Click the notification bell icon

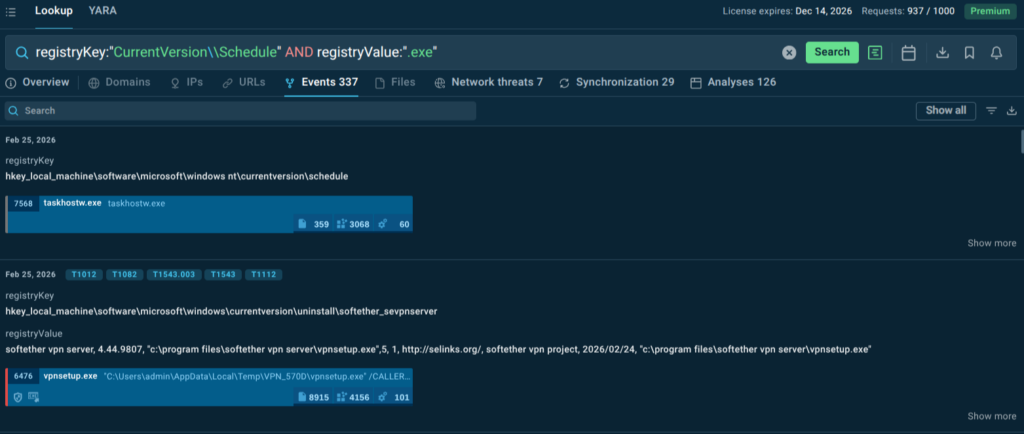(x=996, y=53)
